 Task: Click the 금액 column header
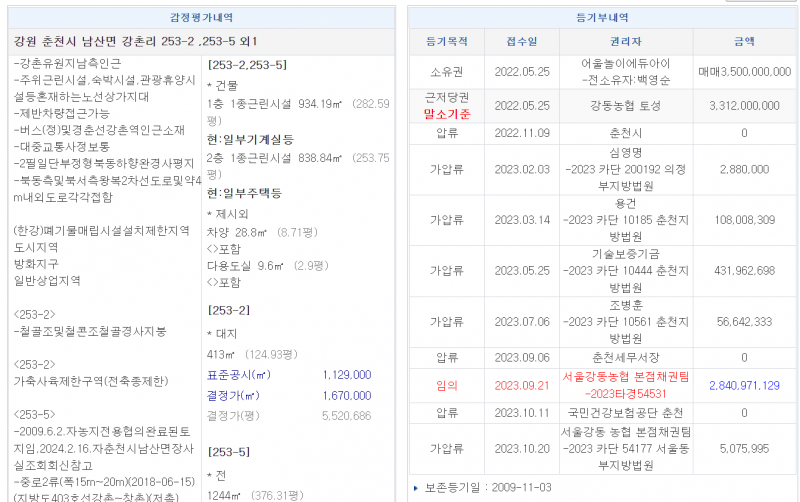[743, 42]
